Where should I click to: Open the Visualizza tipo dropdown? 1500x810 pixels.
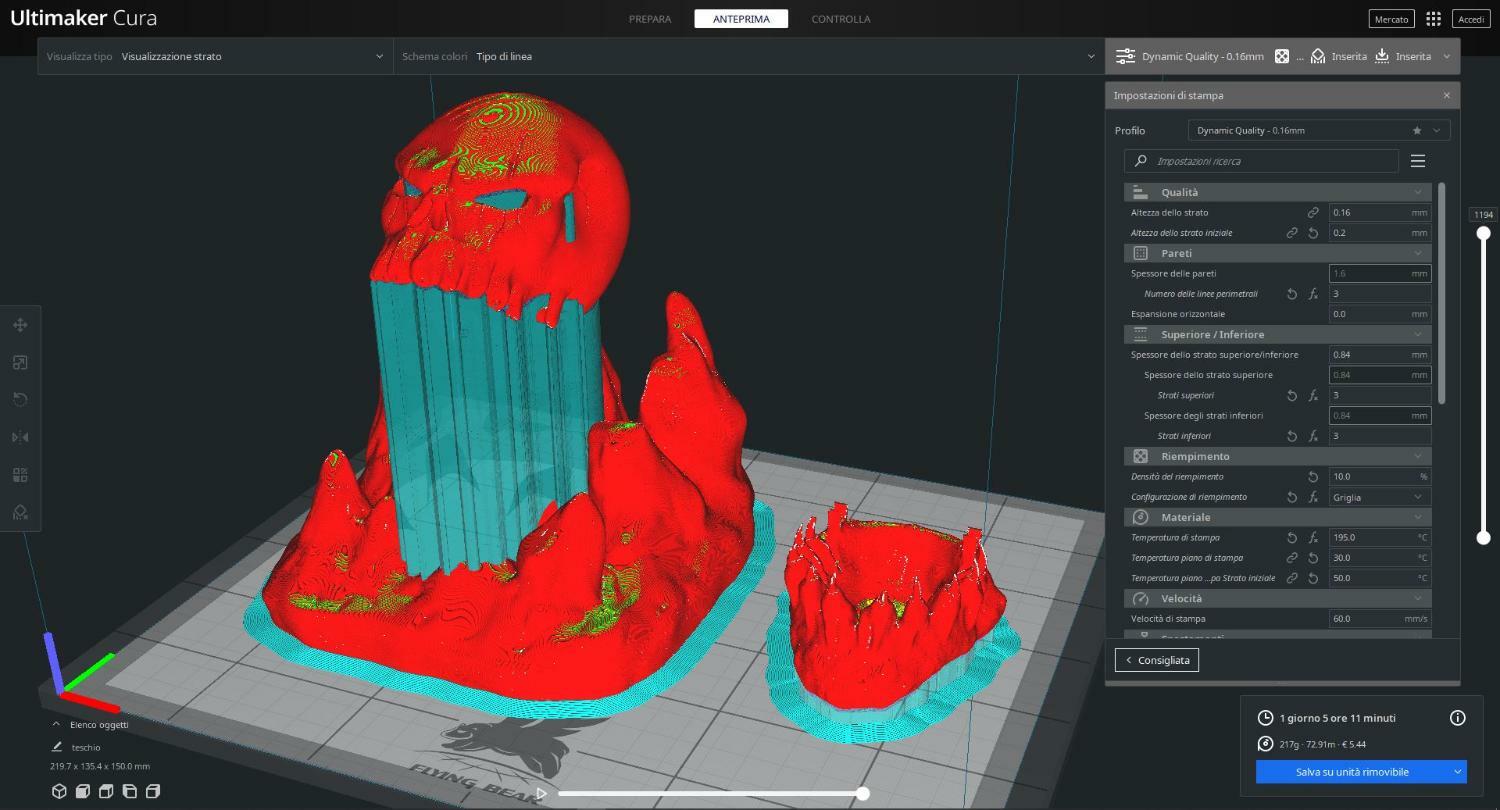pyautogui.click(x=215, y=57)
